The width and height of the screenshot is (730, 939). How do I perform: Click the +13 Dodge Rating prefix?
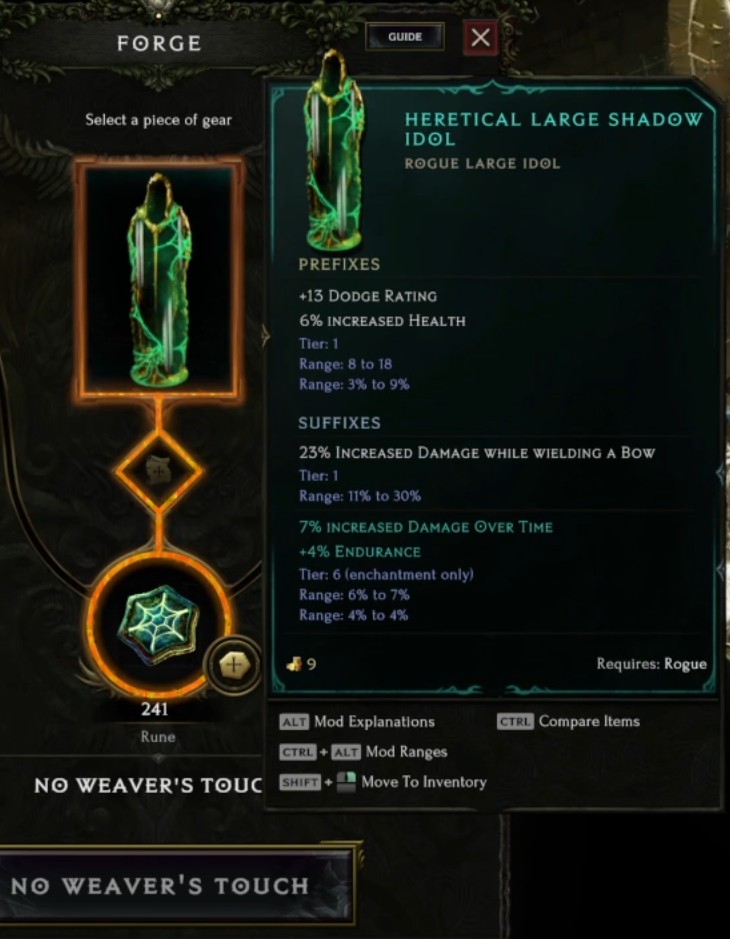coord(368,296)
